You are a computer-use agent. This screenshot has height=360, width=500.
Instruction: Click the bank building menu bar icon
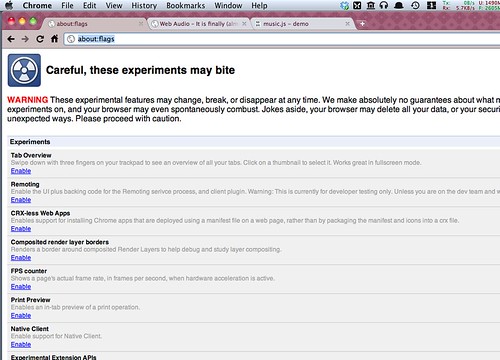pyautogui.click(x=371, y=5)
